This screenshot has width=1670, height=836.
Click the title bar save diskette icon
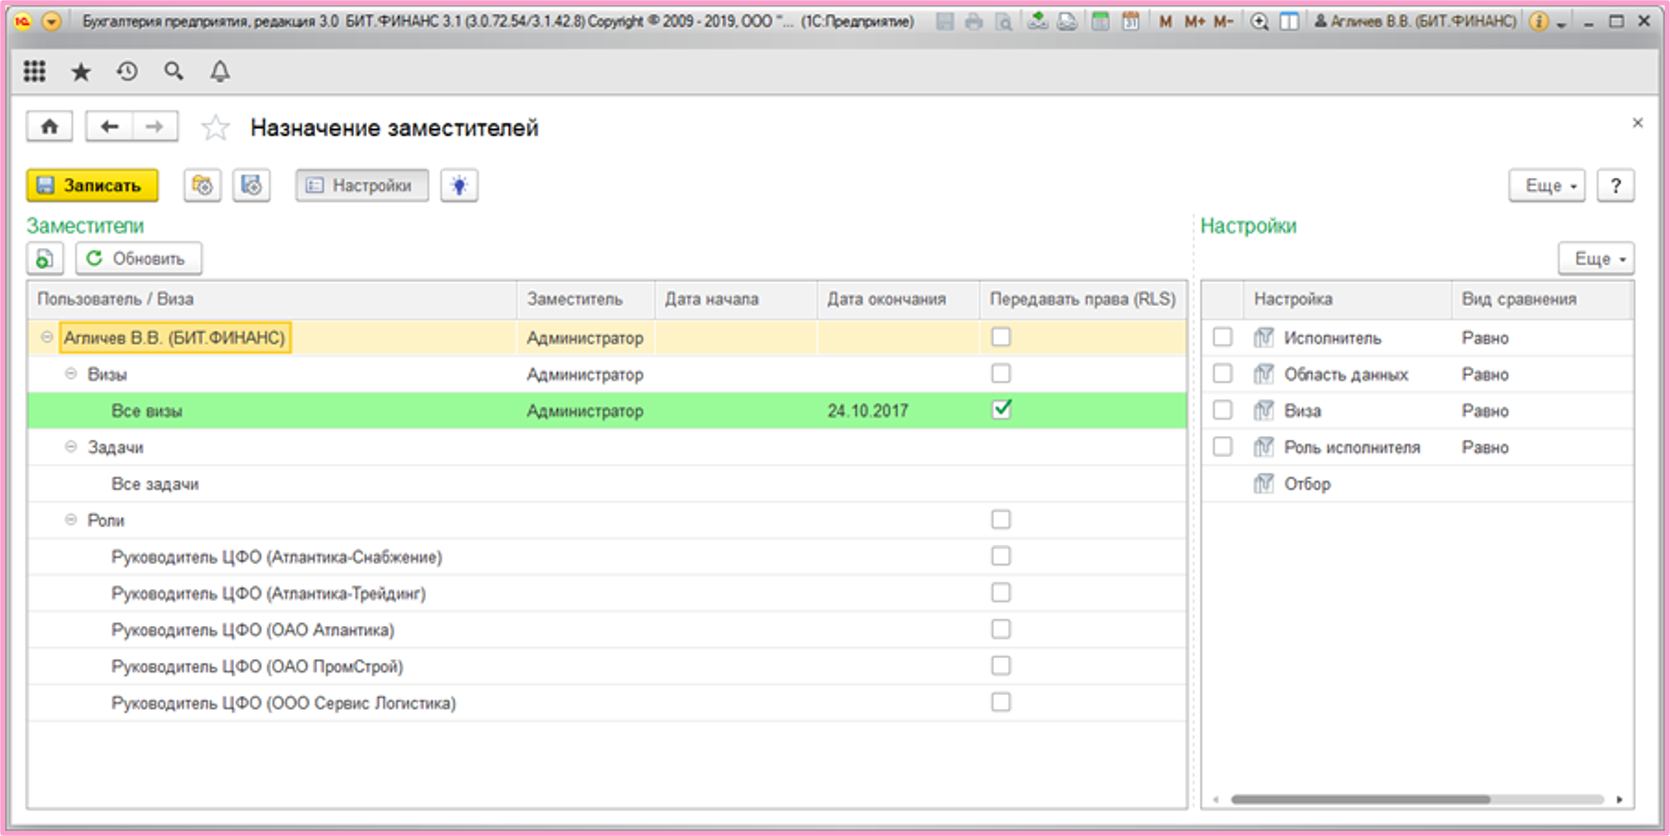pyautogui.click(x=945, y=21)
